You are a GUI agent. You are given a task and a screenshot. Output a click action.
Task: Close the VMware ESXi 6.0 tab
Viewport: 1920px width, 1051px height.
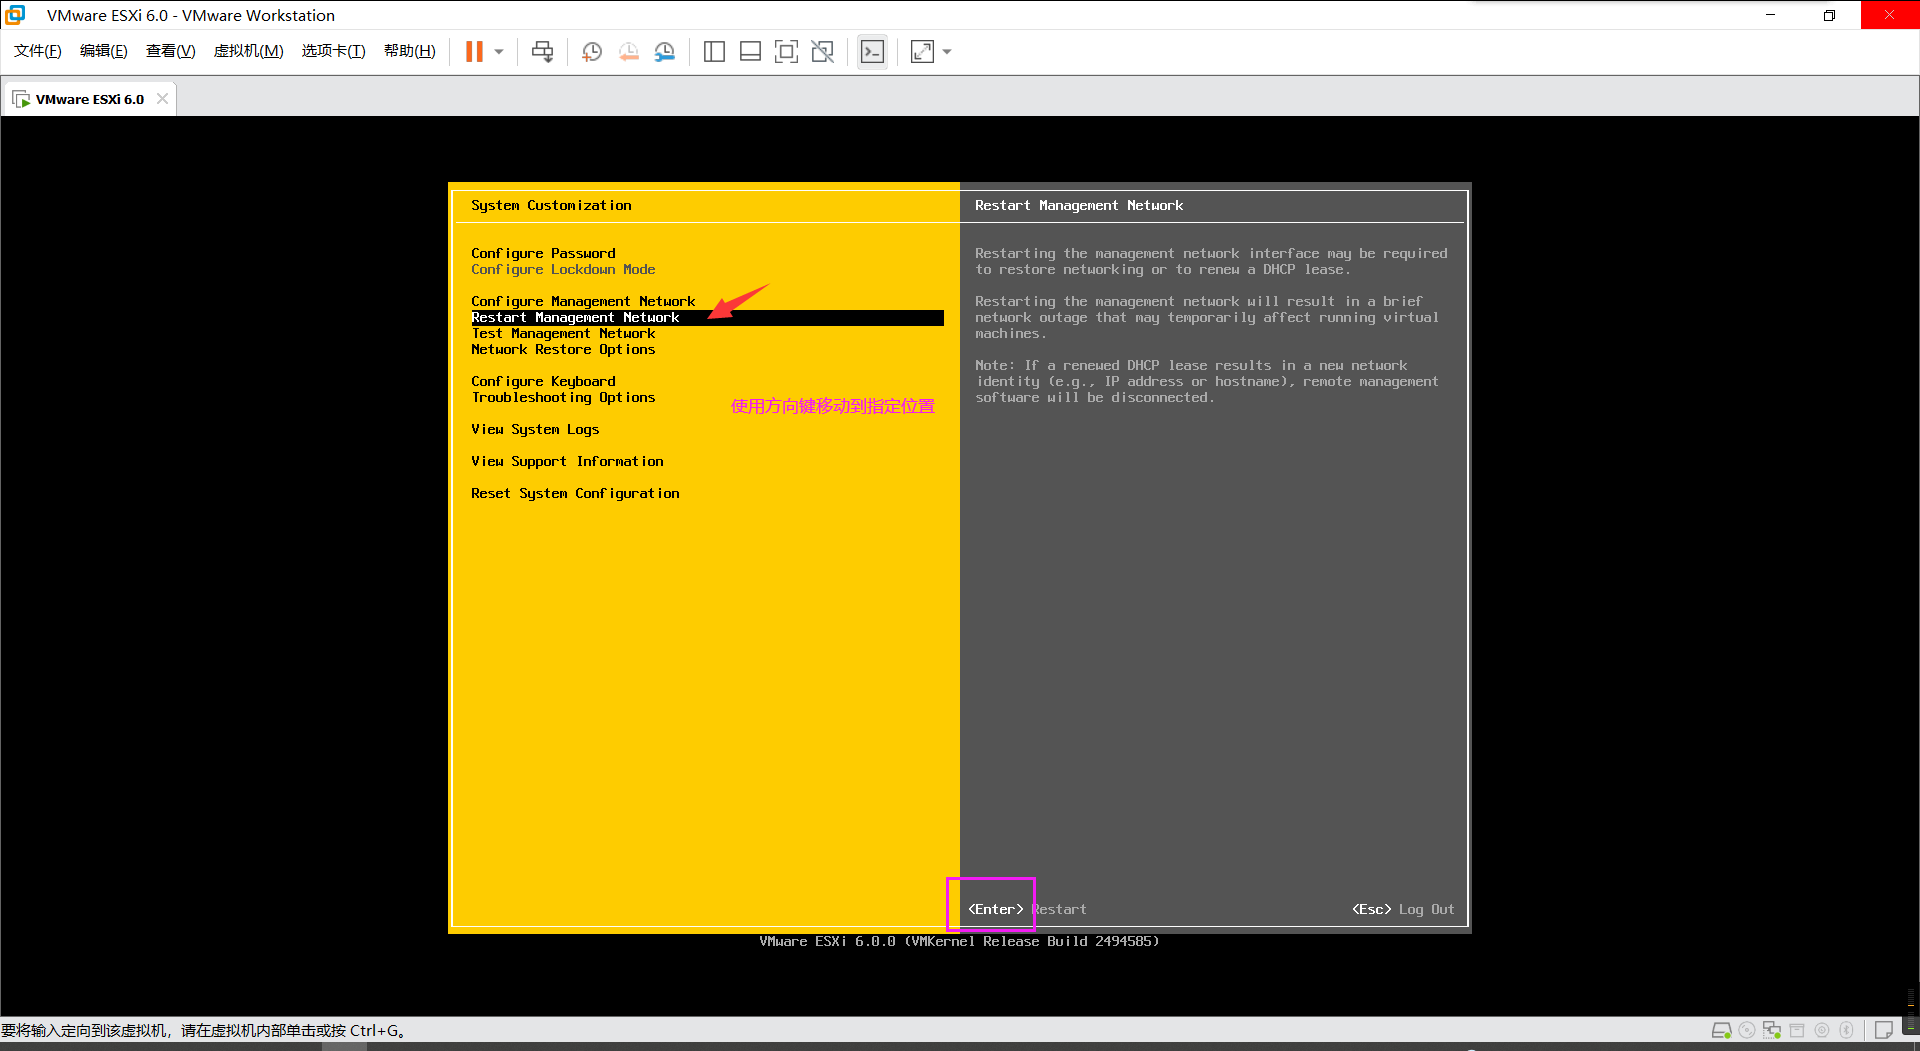click(162, 99)
